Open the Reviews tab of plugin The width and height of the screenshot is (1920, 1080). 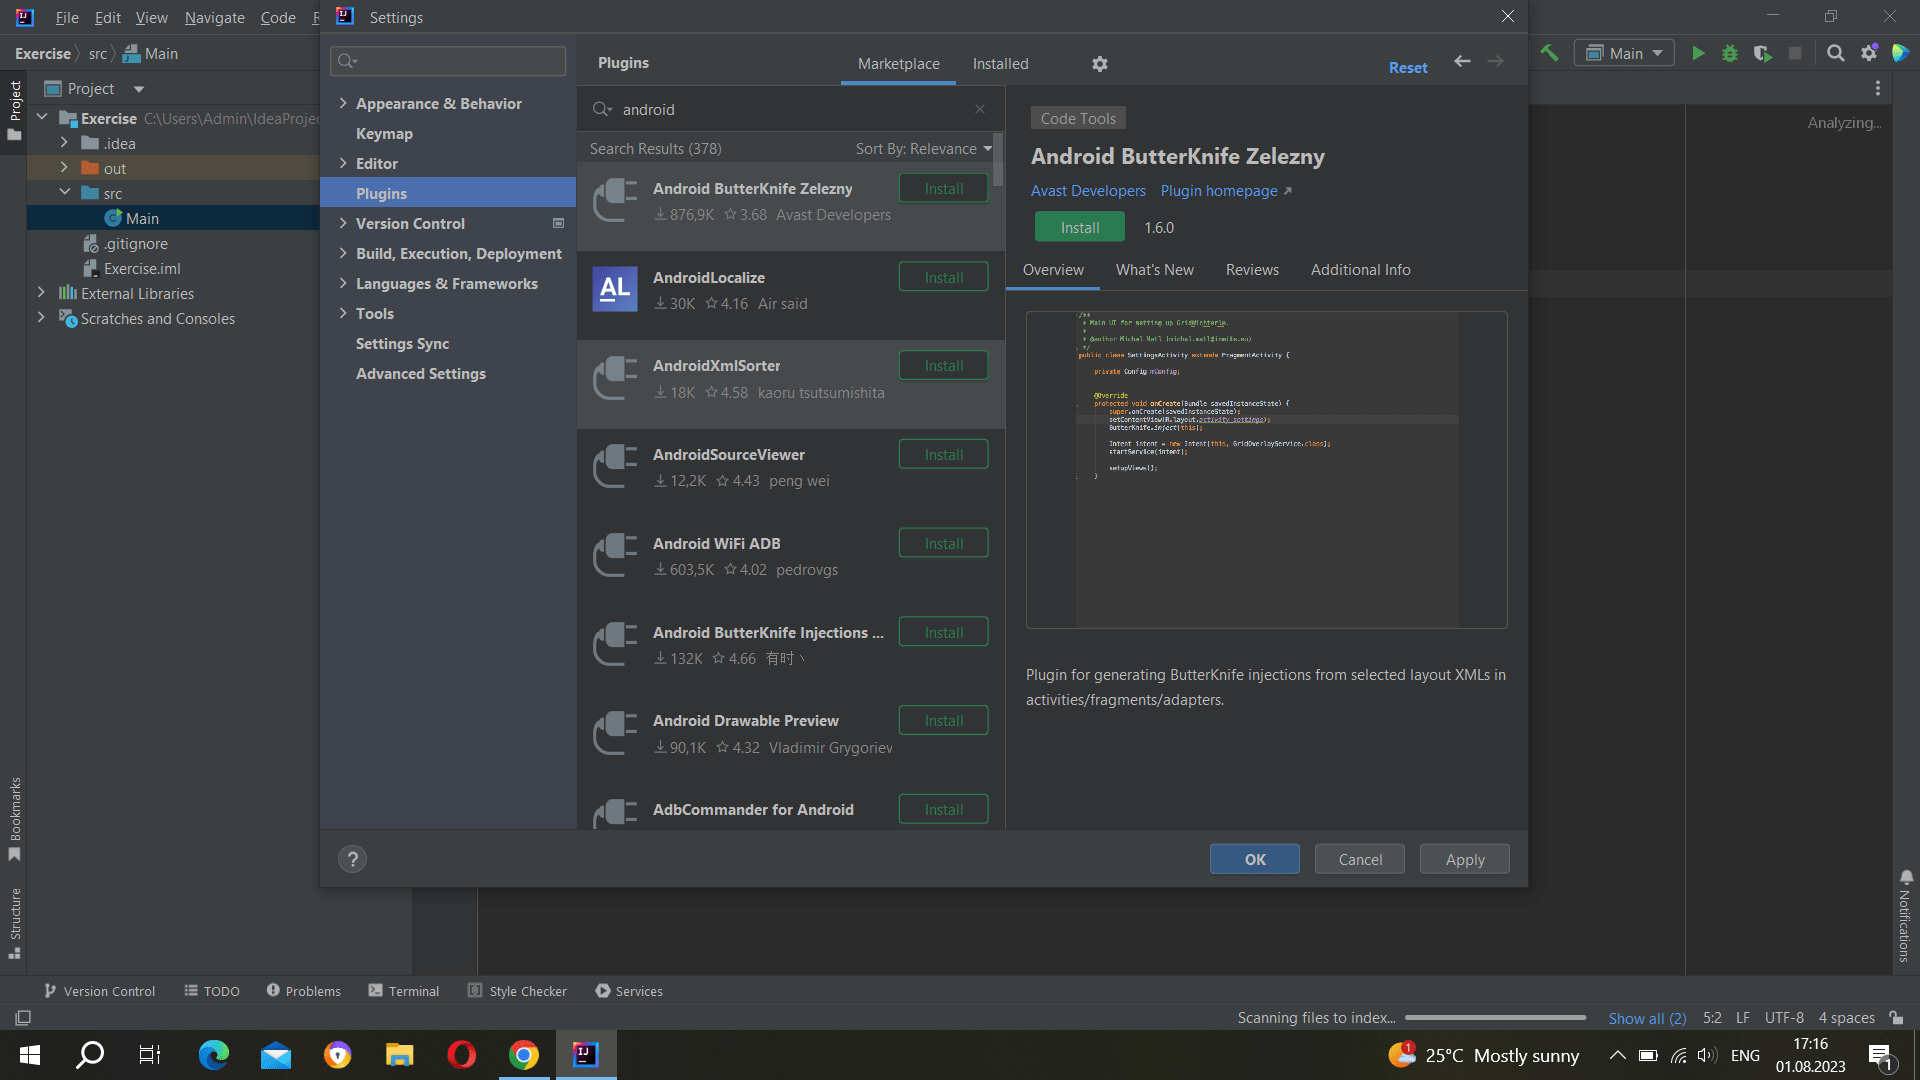pyautogui.click(x=1252, y=270)
